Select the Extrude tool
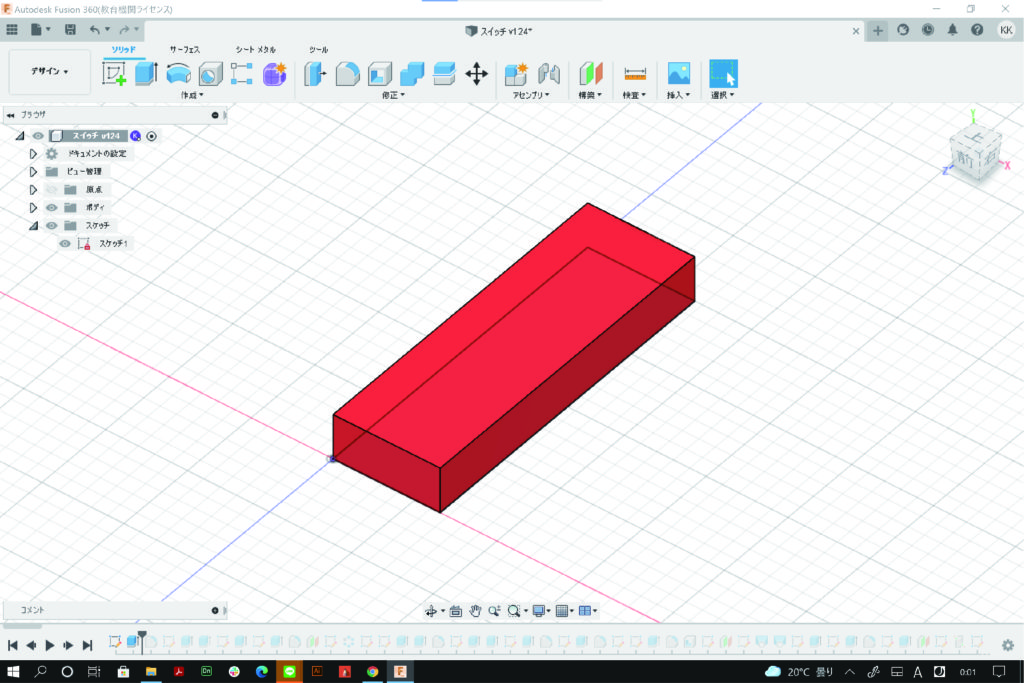1024x683 pixels. pos(146,73)
